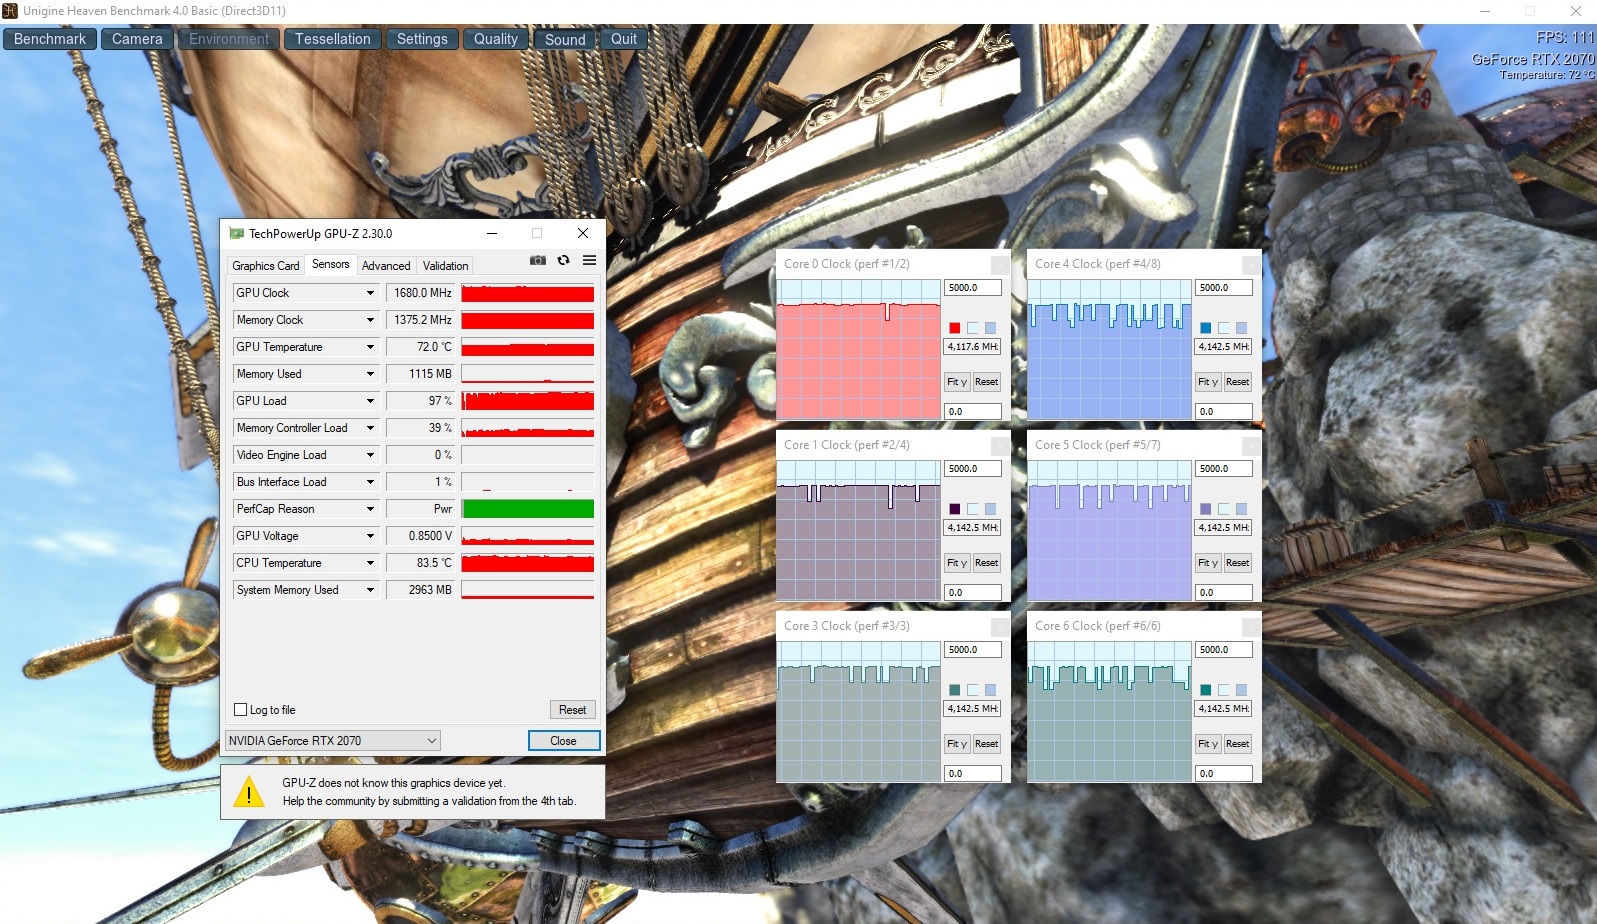Open the Tessellation menu in Heaven

click(333, 39)
